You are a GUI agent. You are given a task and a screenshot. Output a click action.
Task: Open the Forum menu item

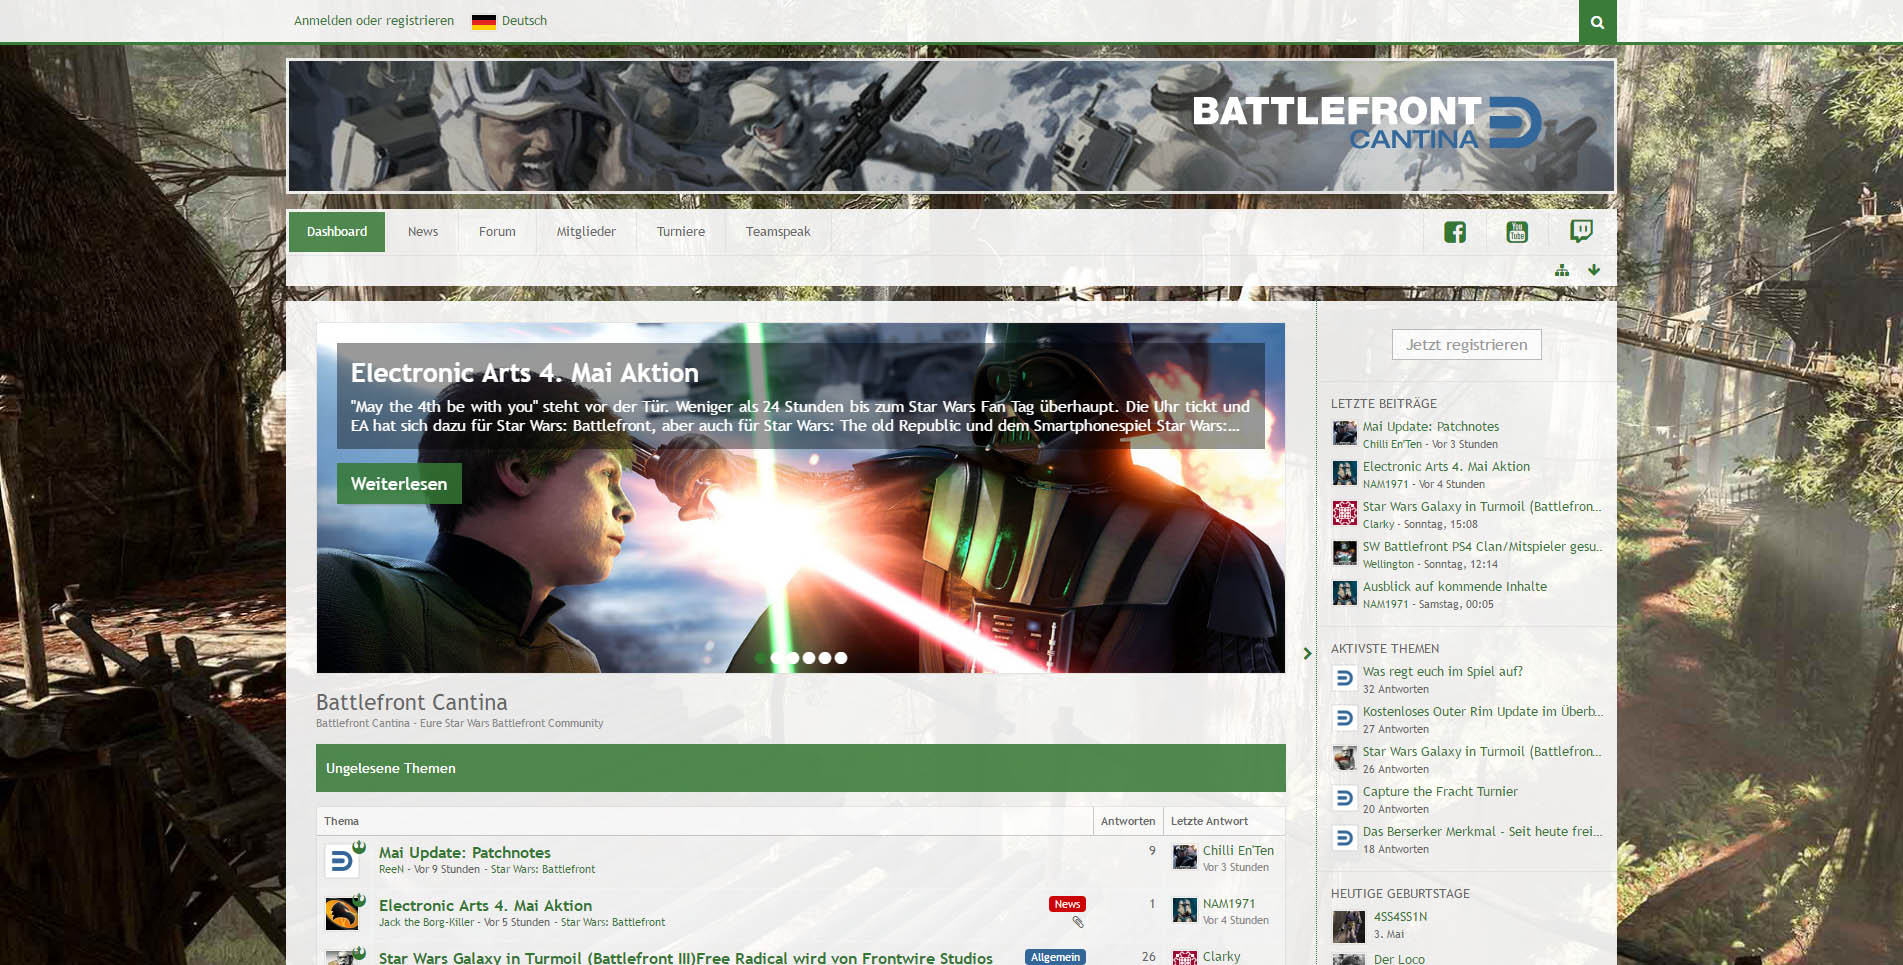(x=497, y=232)
